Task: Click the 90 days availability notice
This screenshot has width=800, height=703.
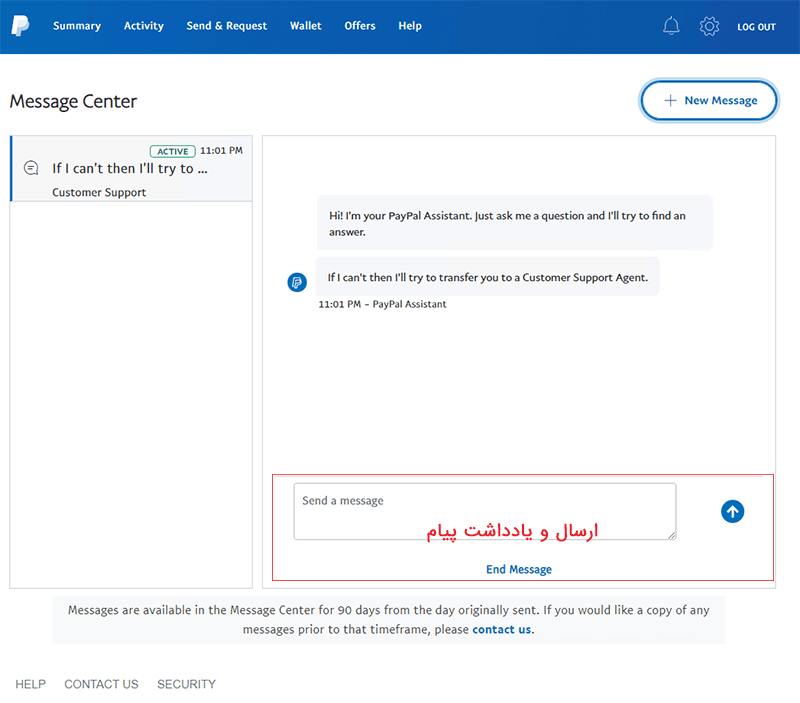Action: pyautogui.click(x=389, y=619)
